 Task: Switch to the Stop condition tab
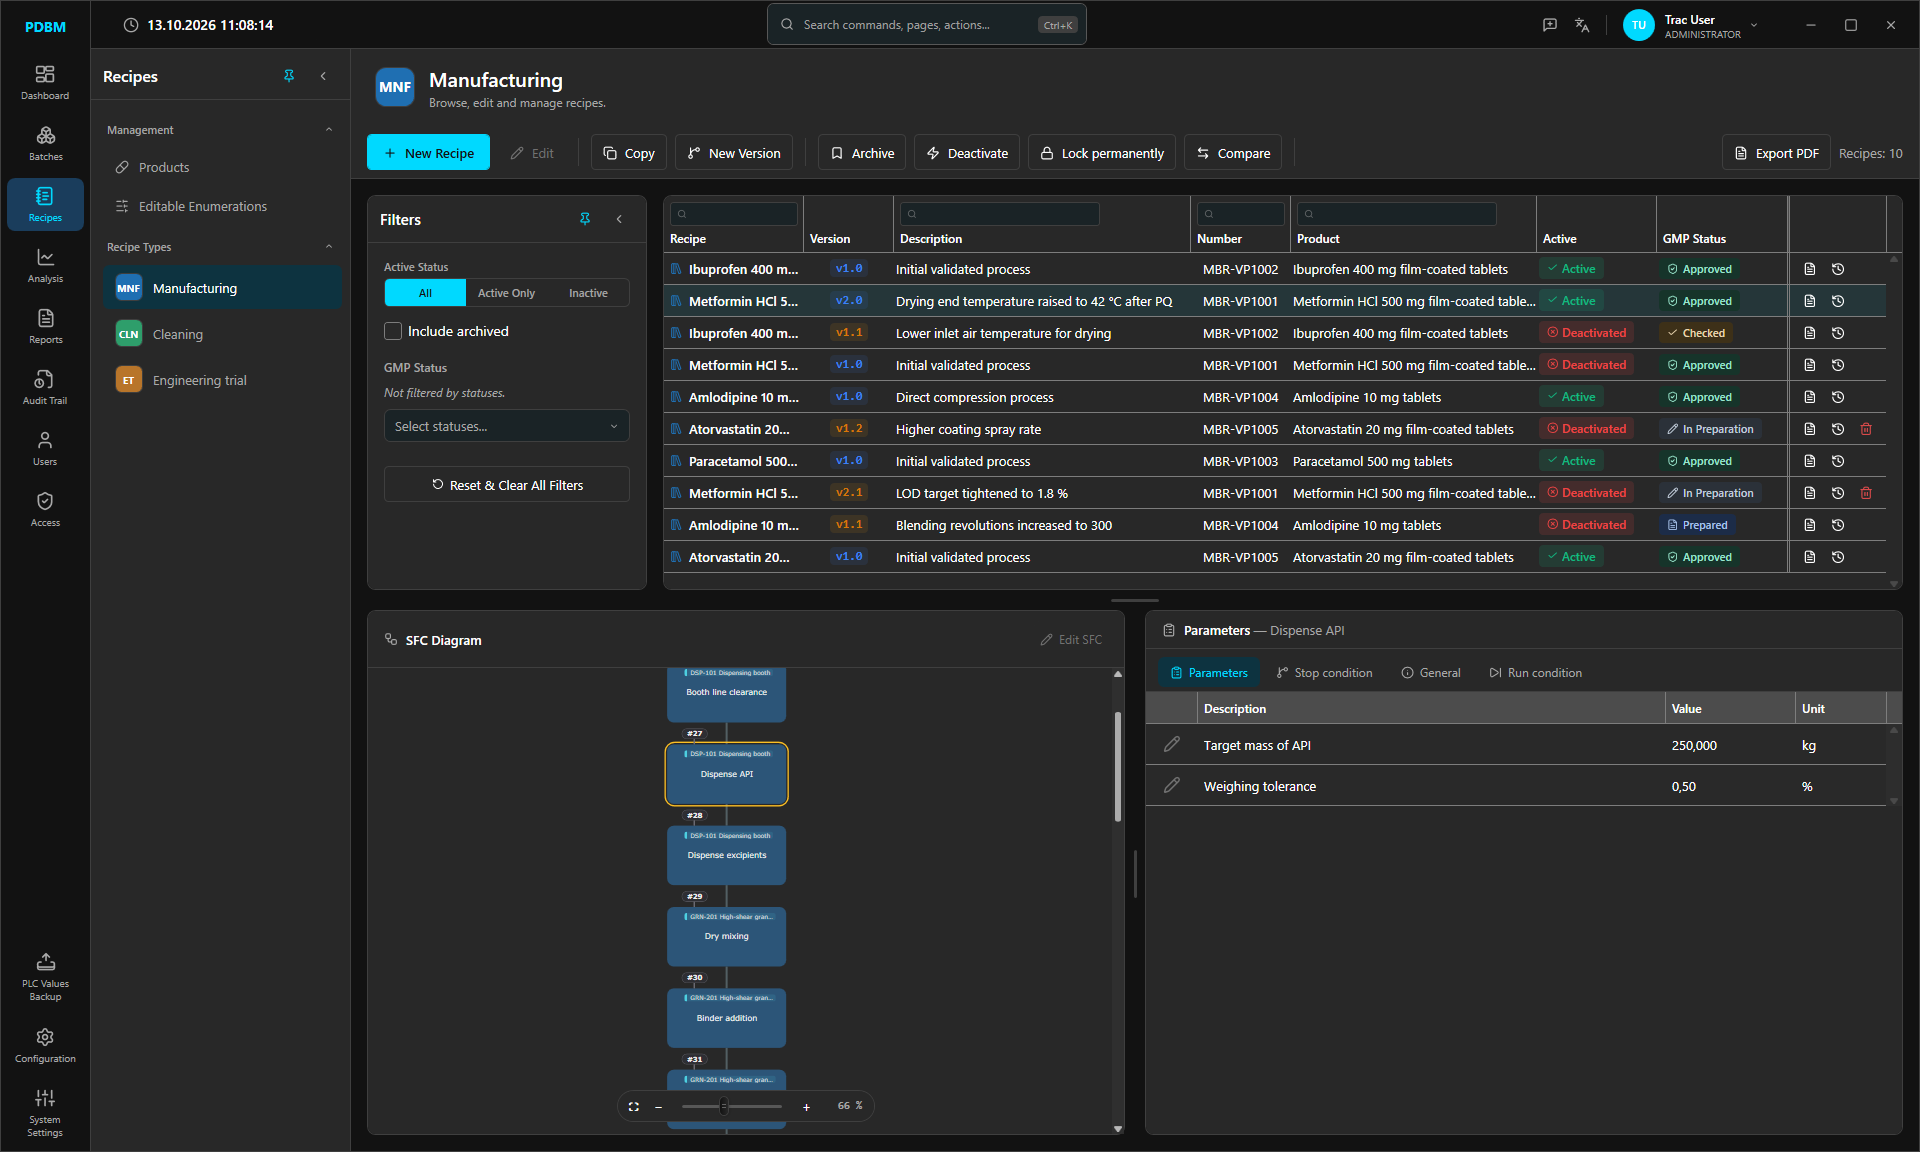point(1324,673)
